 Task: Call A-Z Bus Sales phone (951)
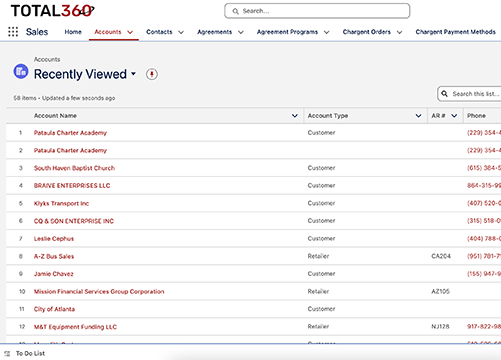[484, 256]
